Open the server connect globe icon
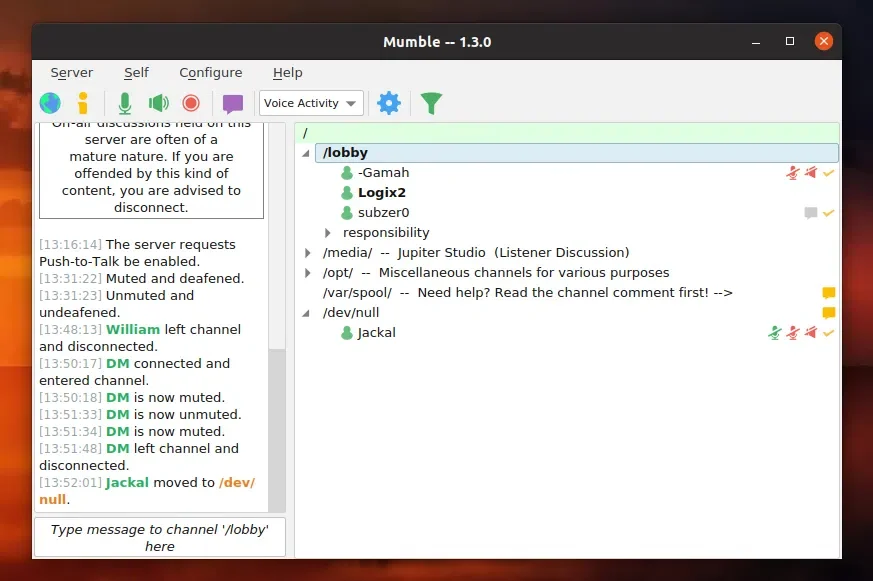Viewport: 873px width, 581px height. point(50,103)
